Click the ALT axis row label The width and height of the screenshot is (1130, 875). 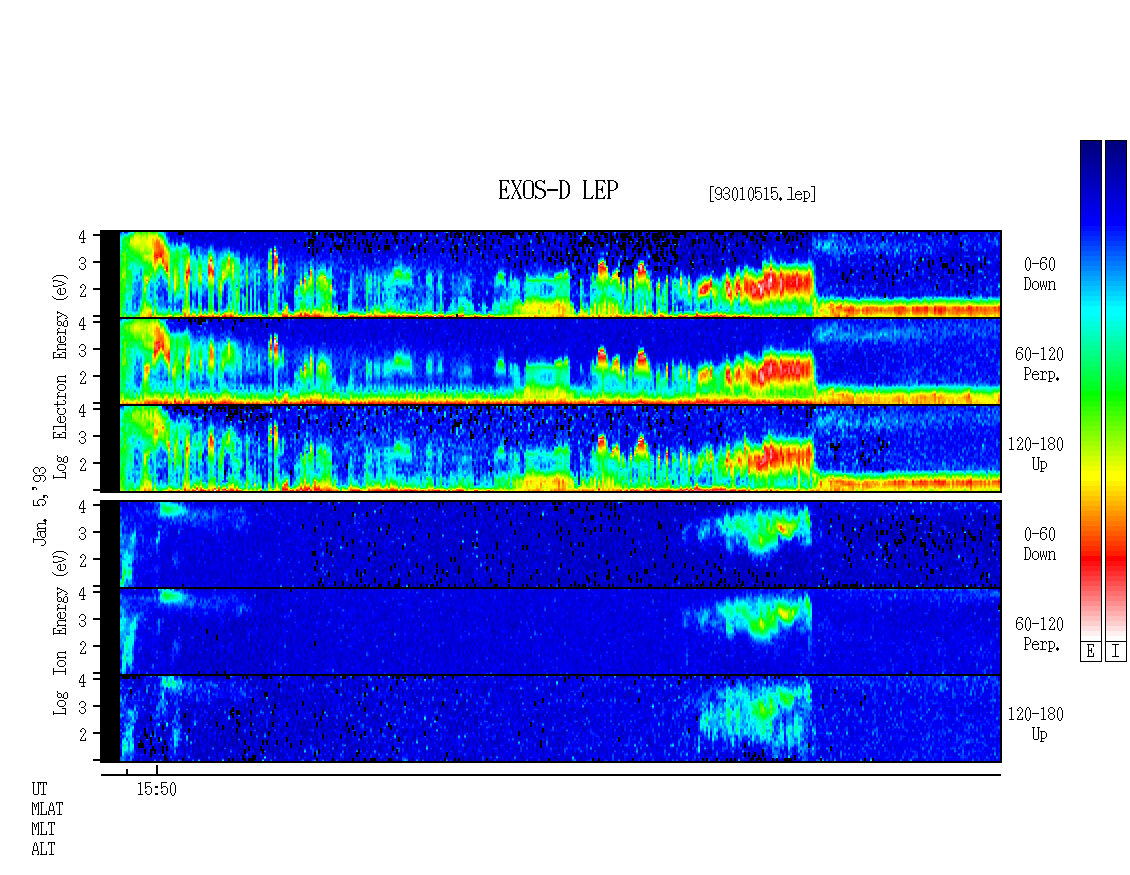43,850
